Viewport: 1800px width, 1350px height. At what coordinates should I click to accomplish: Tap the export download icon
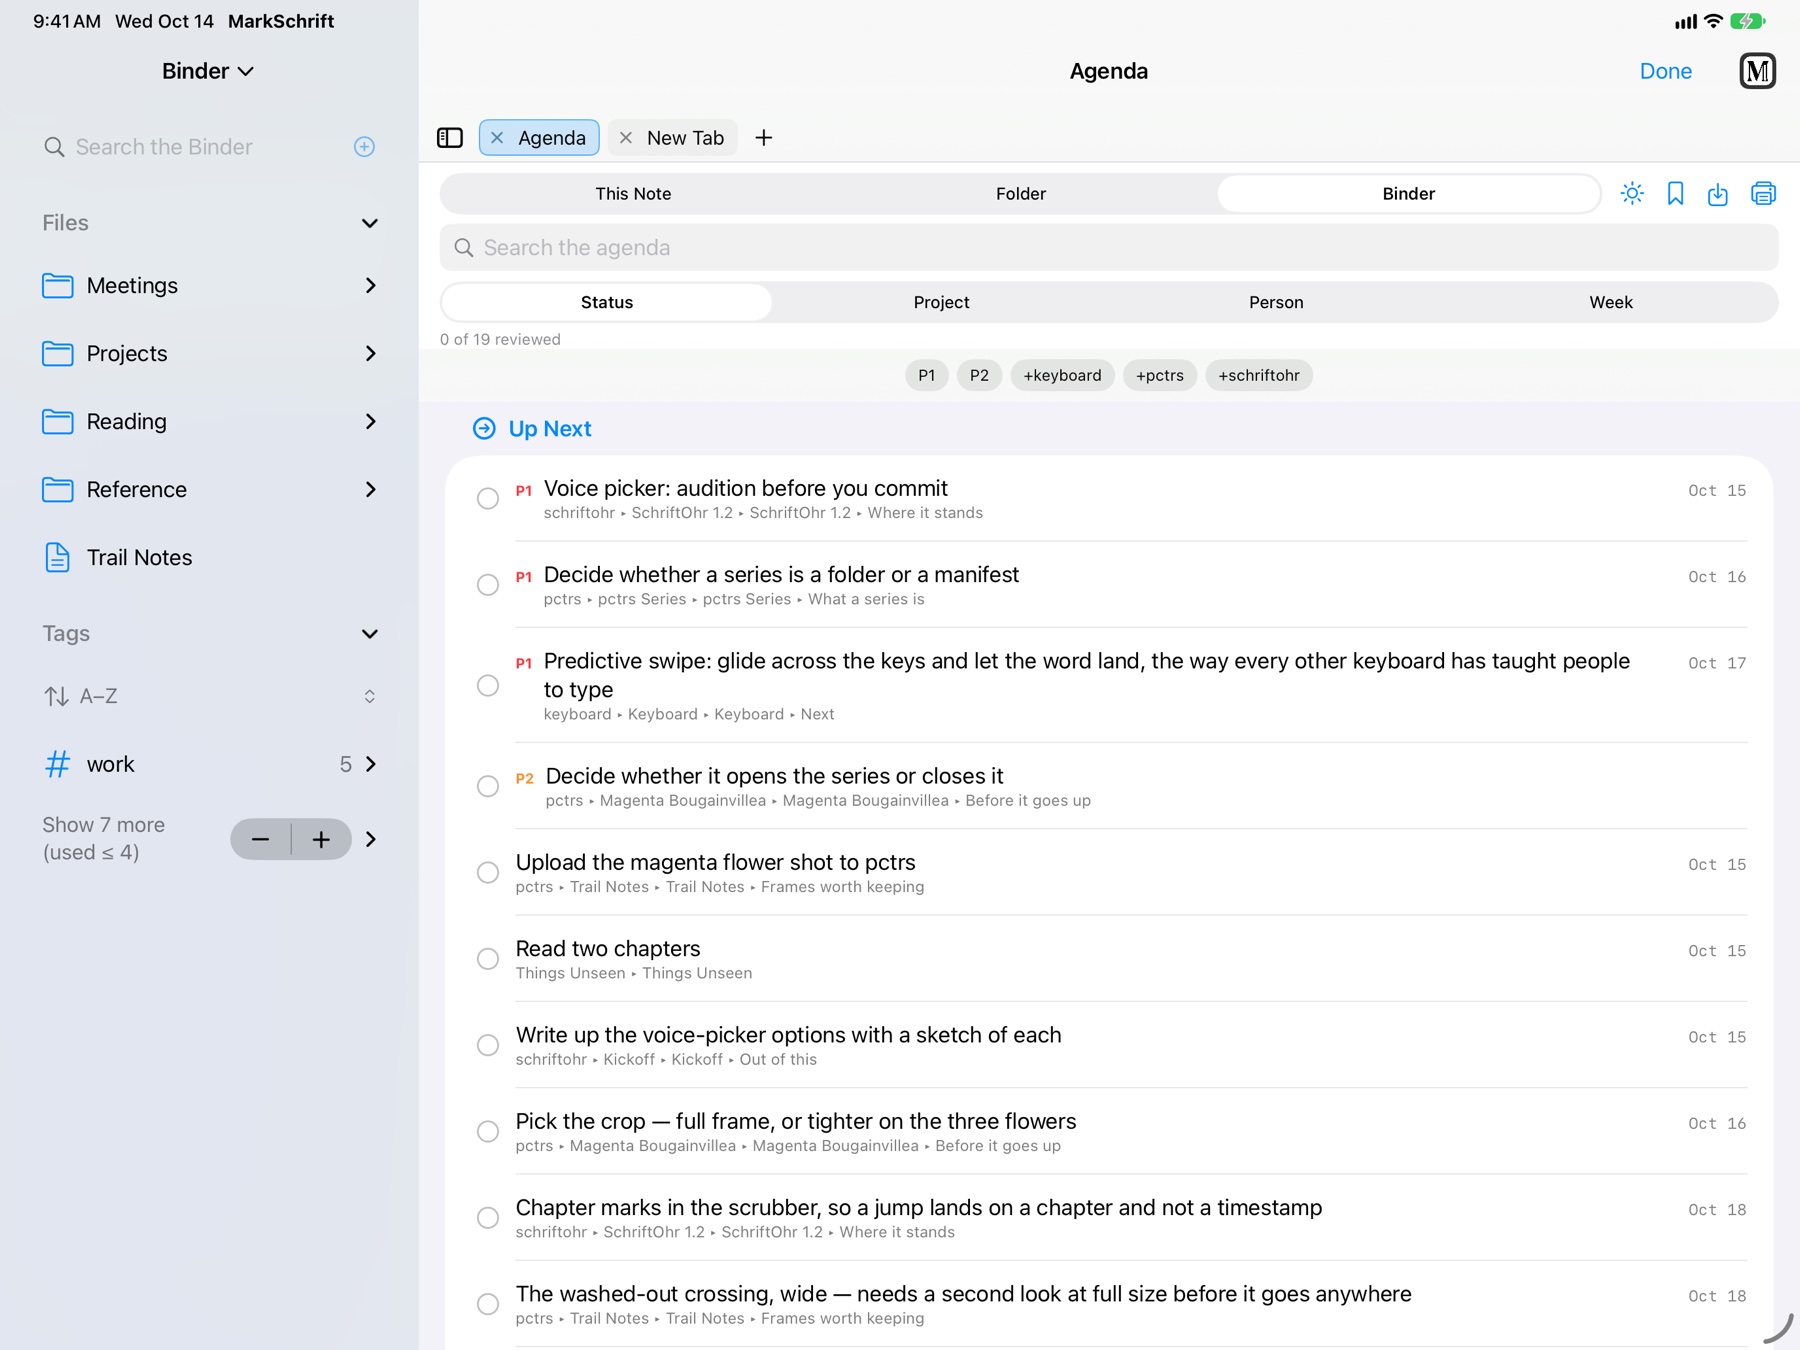(x=1718, y=194)
